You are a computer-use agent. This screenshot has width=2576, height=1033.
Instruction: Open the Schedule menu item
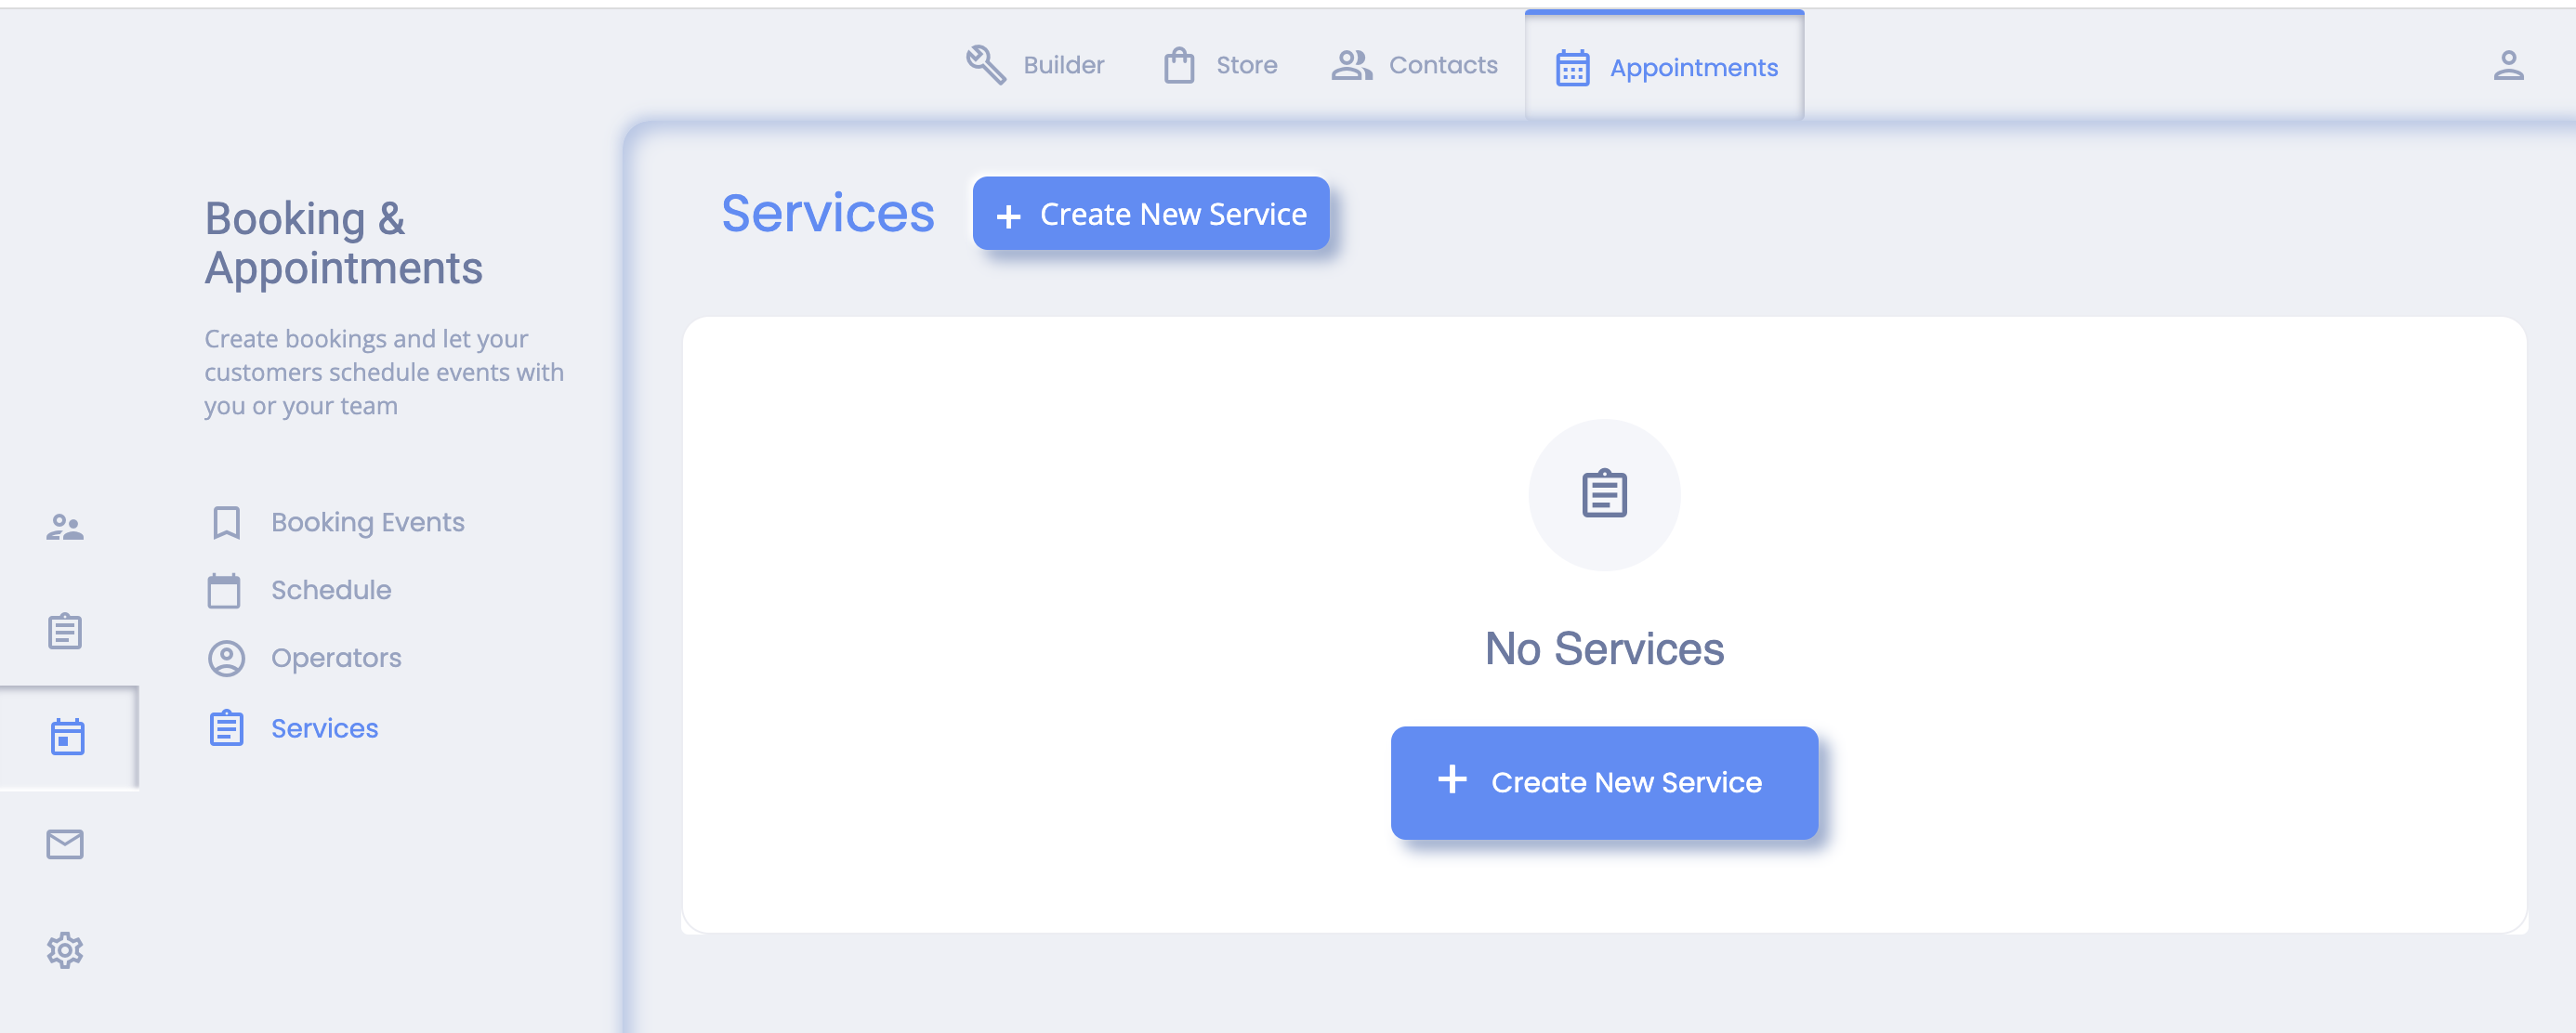331,590
